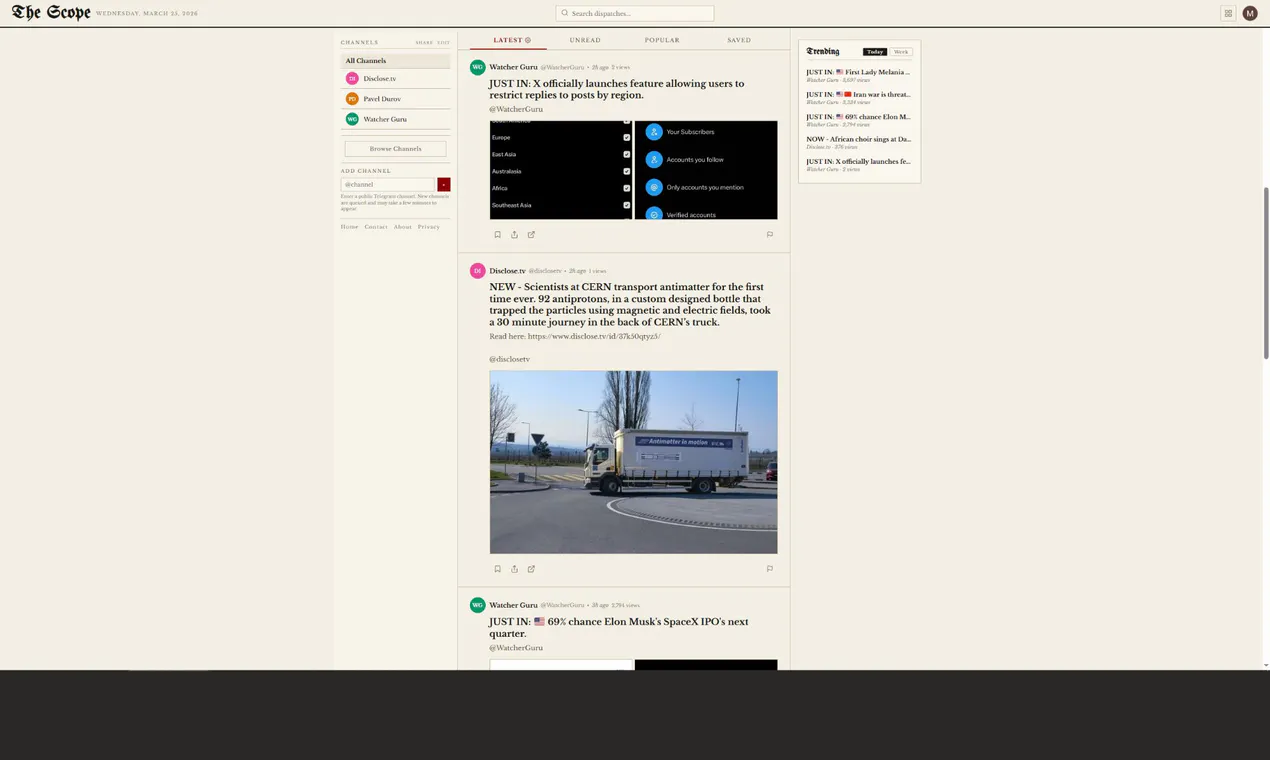Open trending item X officially launches
This screenshot has width=1270, height=760.
[x=858, y=164]
